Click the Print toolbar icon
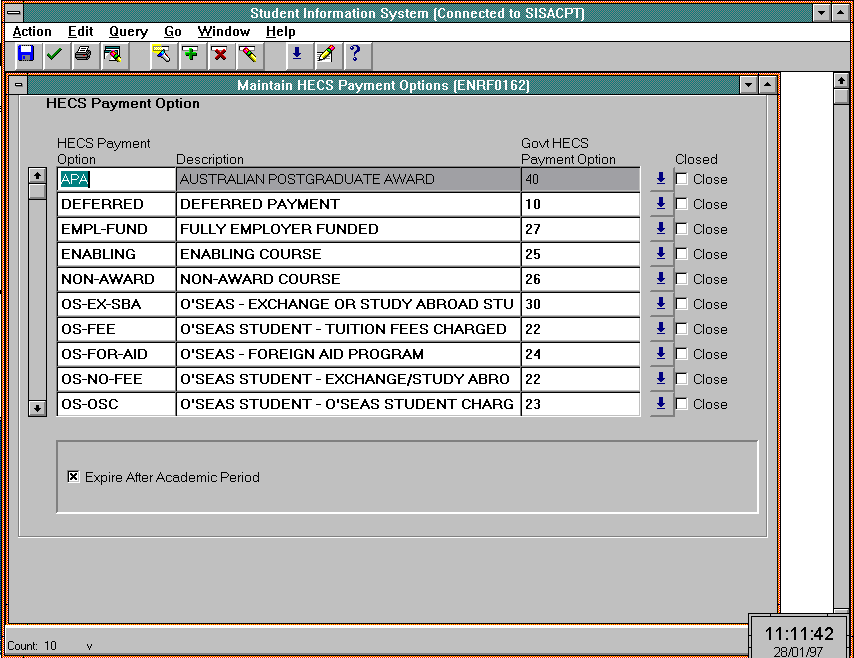This screenshot has height=658, width=854. click(83, 54)
